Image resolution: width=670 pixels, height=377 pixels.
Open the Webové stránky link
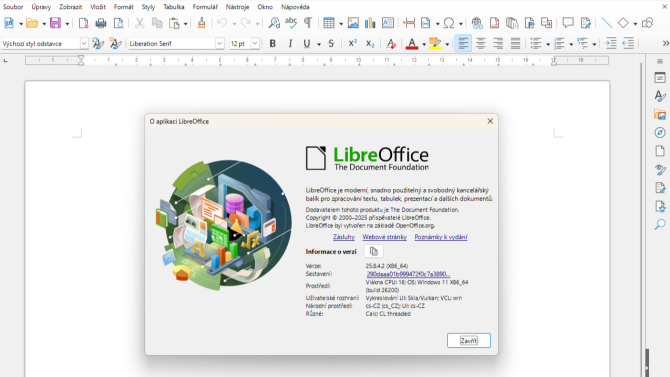click(x=385, y=237)
